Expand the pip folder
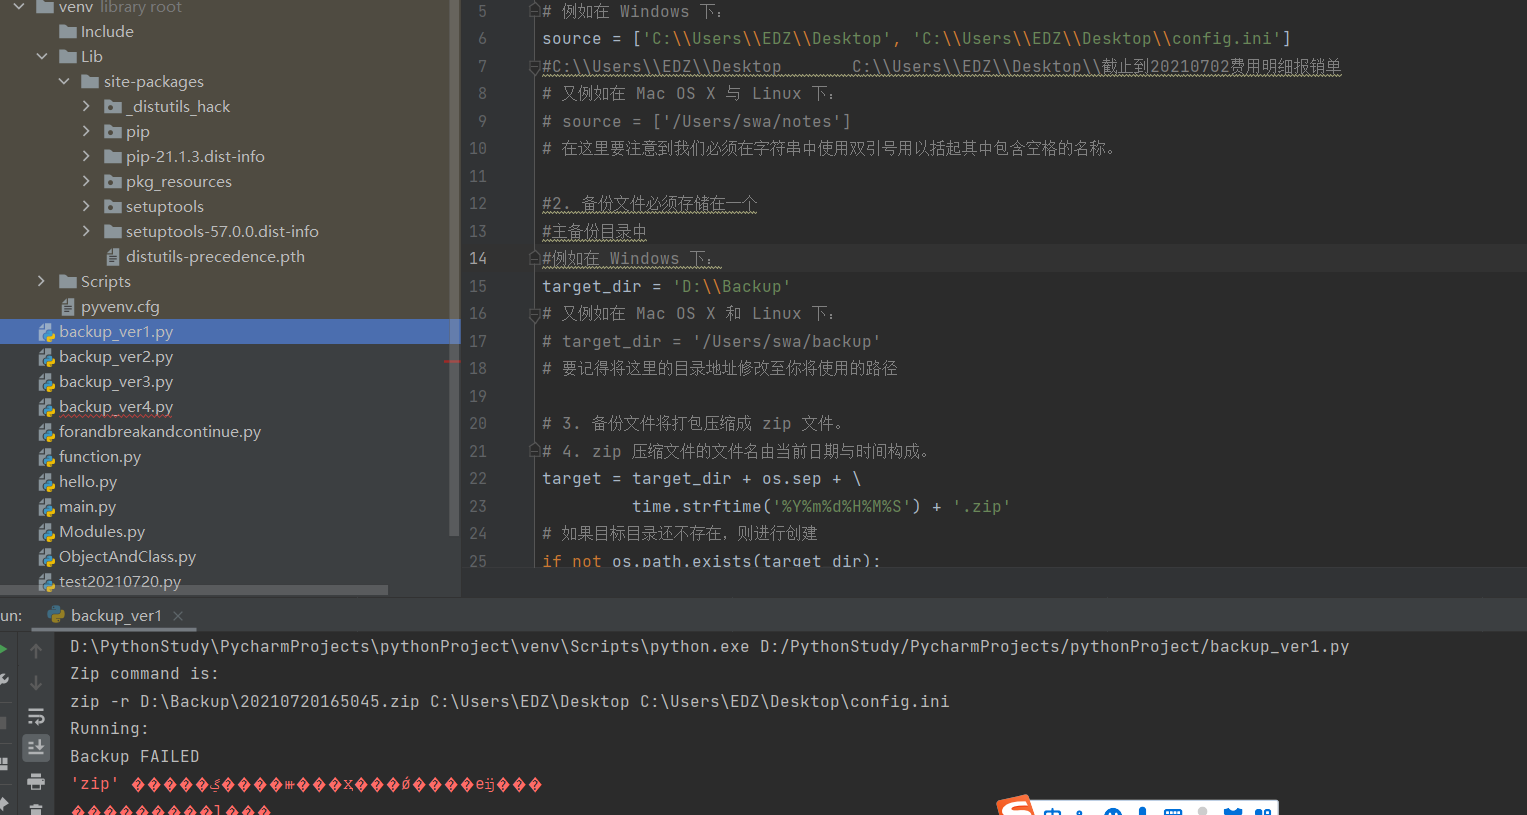The image size is (1527, 815). 86,131
